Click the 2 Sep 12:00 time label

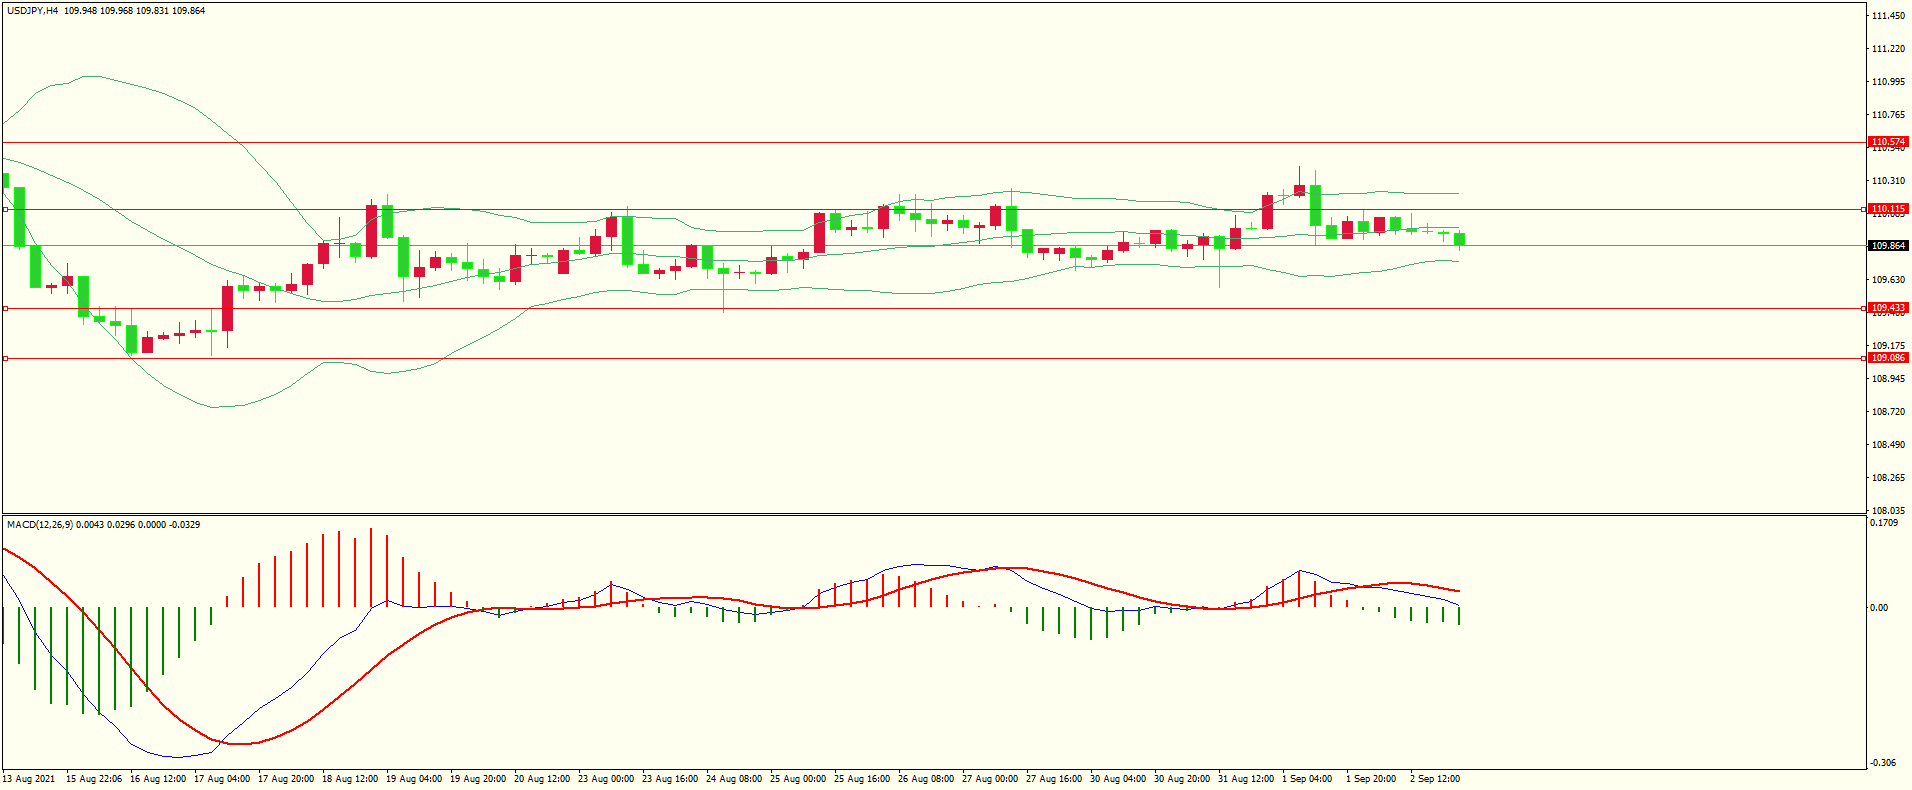1434,779
